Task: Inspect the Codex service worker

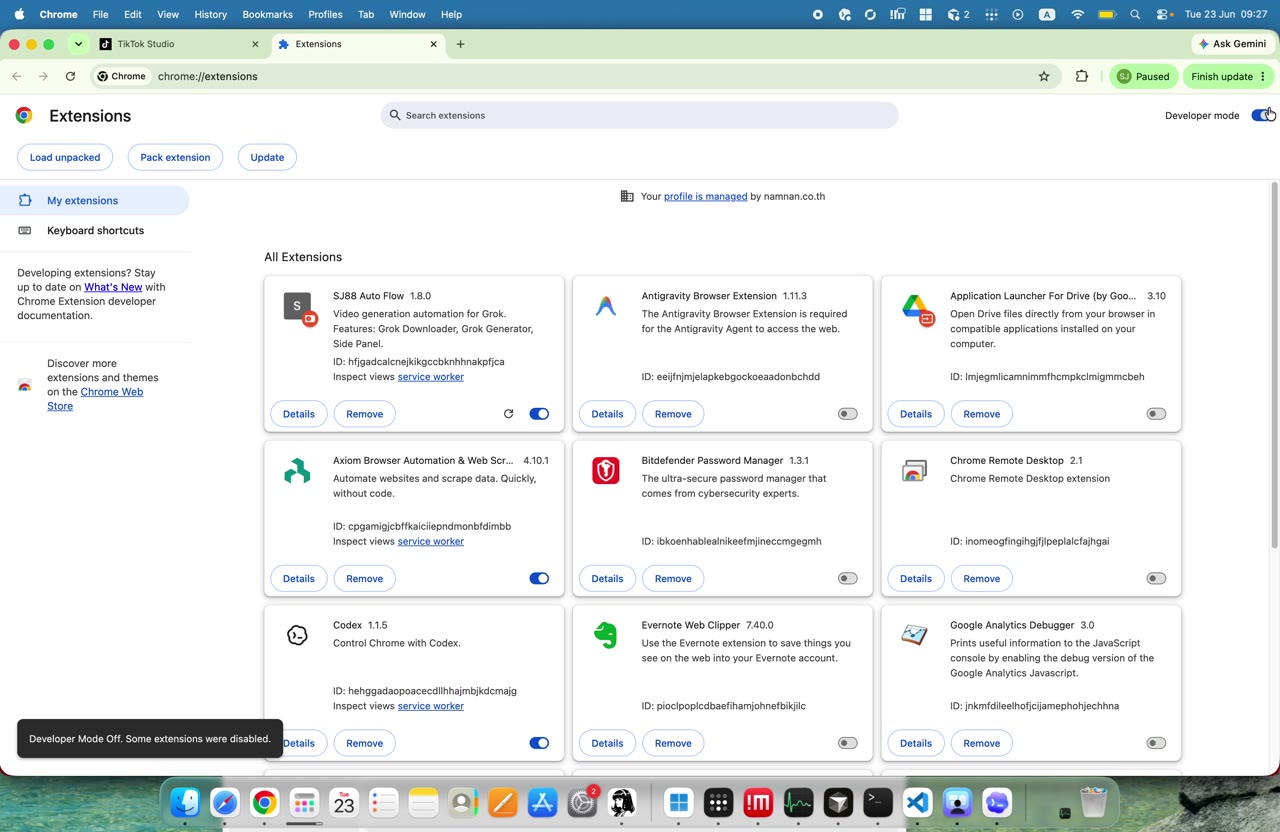Action: pyautogui.click(x=431, y=706)
